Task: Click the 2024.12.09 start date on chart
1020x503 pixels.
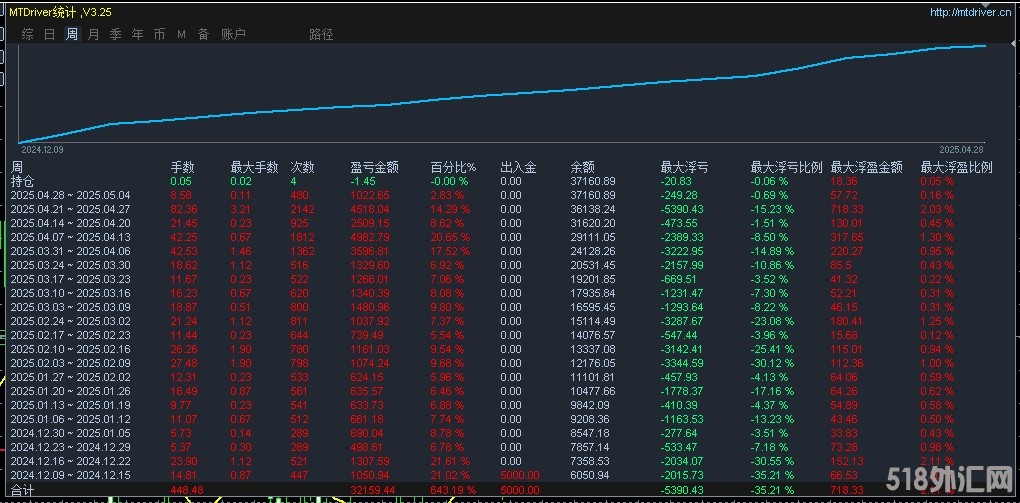Action: tap(42, 148)
